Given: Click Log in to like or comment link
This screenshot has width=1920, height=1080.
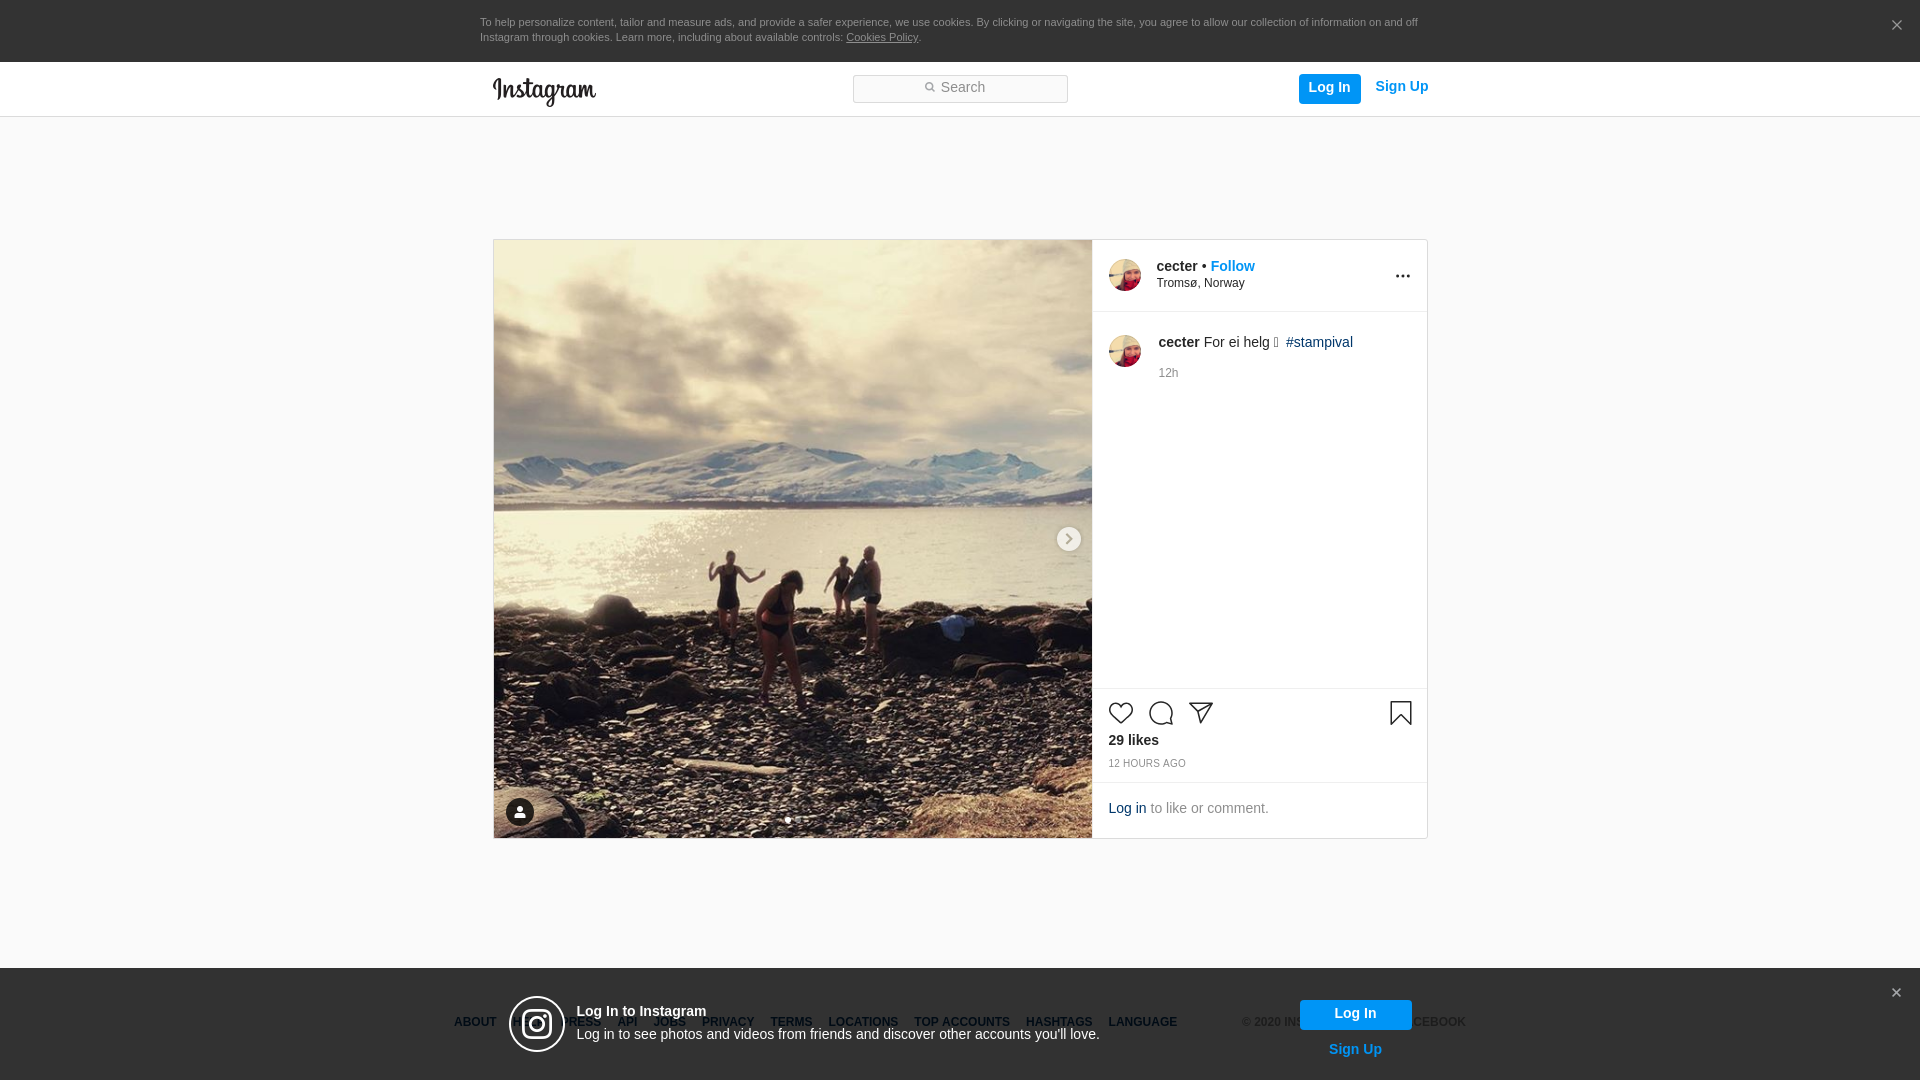Looking at the screenshot, I should (x=1128, y=808).
